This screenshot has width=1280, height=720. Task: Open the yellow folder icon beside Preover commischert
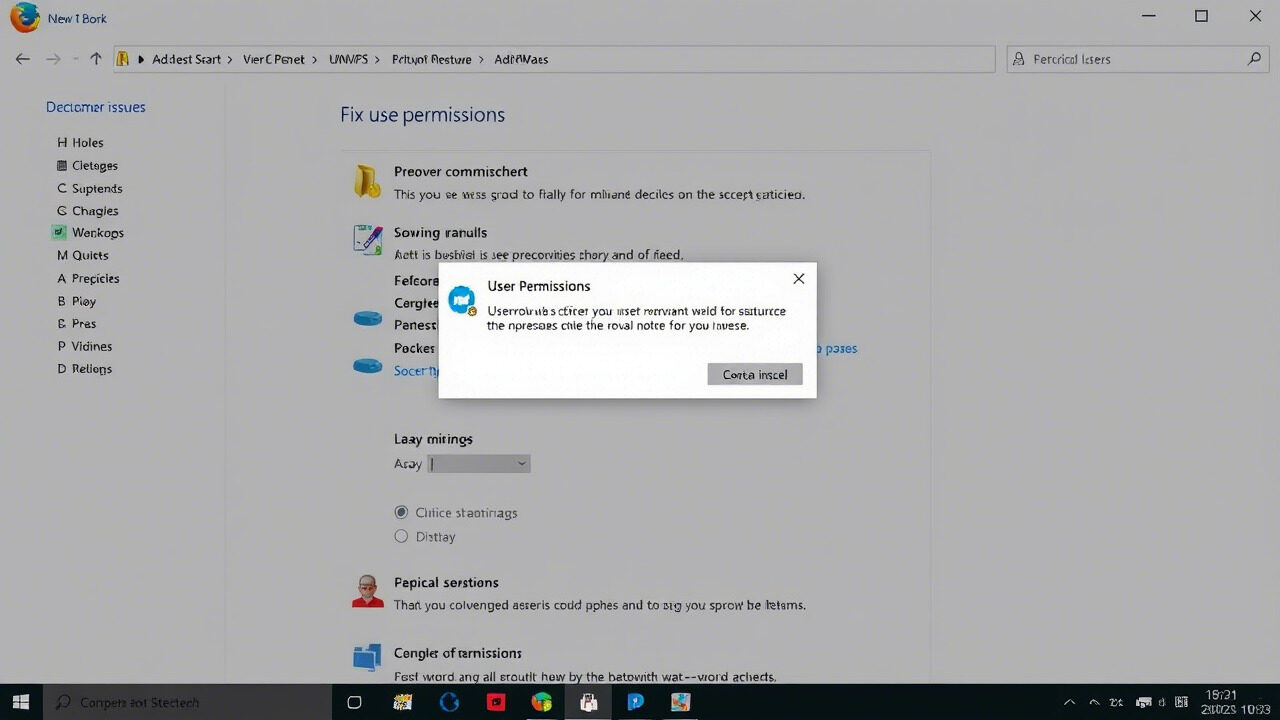coord(367,182)
